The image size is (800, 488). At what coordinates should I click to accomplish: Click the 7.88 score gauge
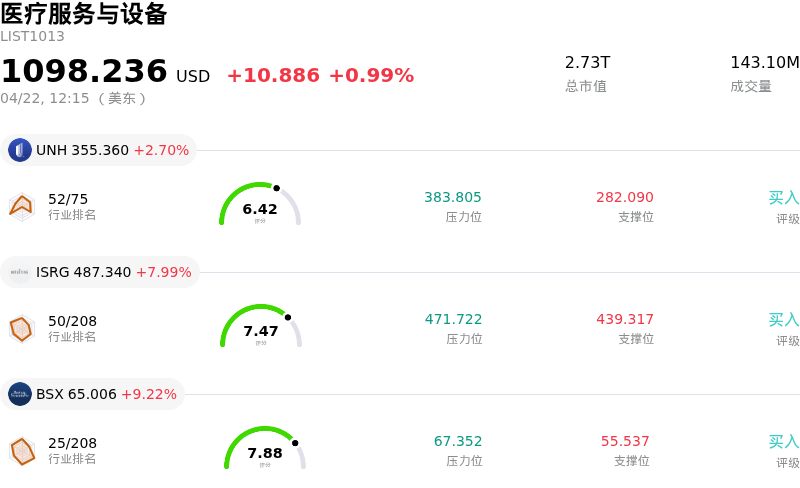[265, 450]
